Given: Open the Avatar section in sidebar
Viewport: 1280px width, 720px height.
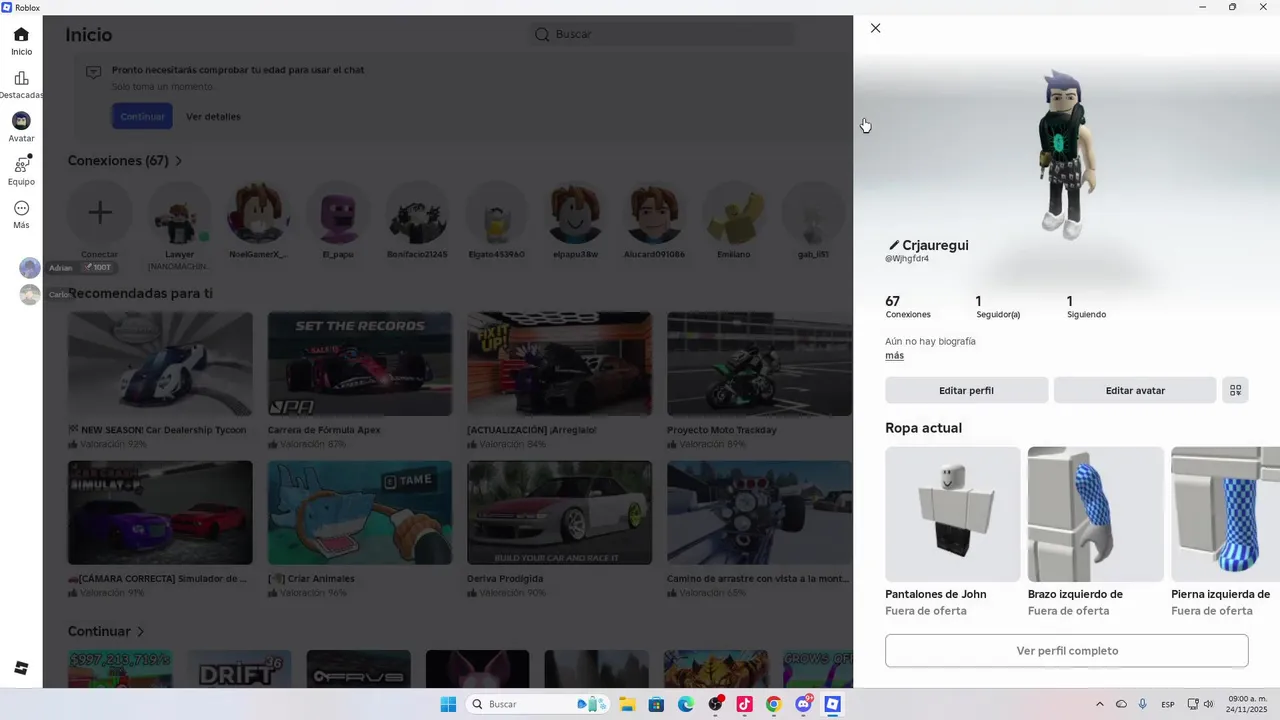Looking at the screenshot, I should pyautogui.click(x=21, y=128).
